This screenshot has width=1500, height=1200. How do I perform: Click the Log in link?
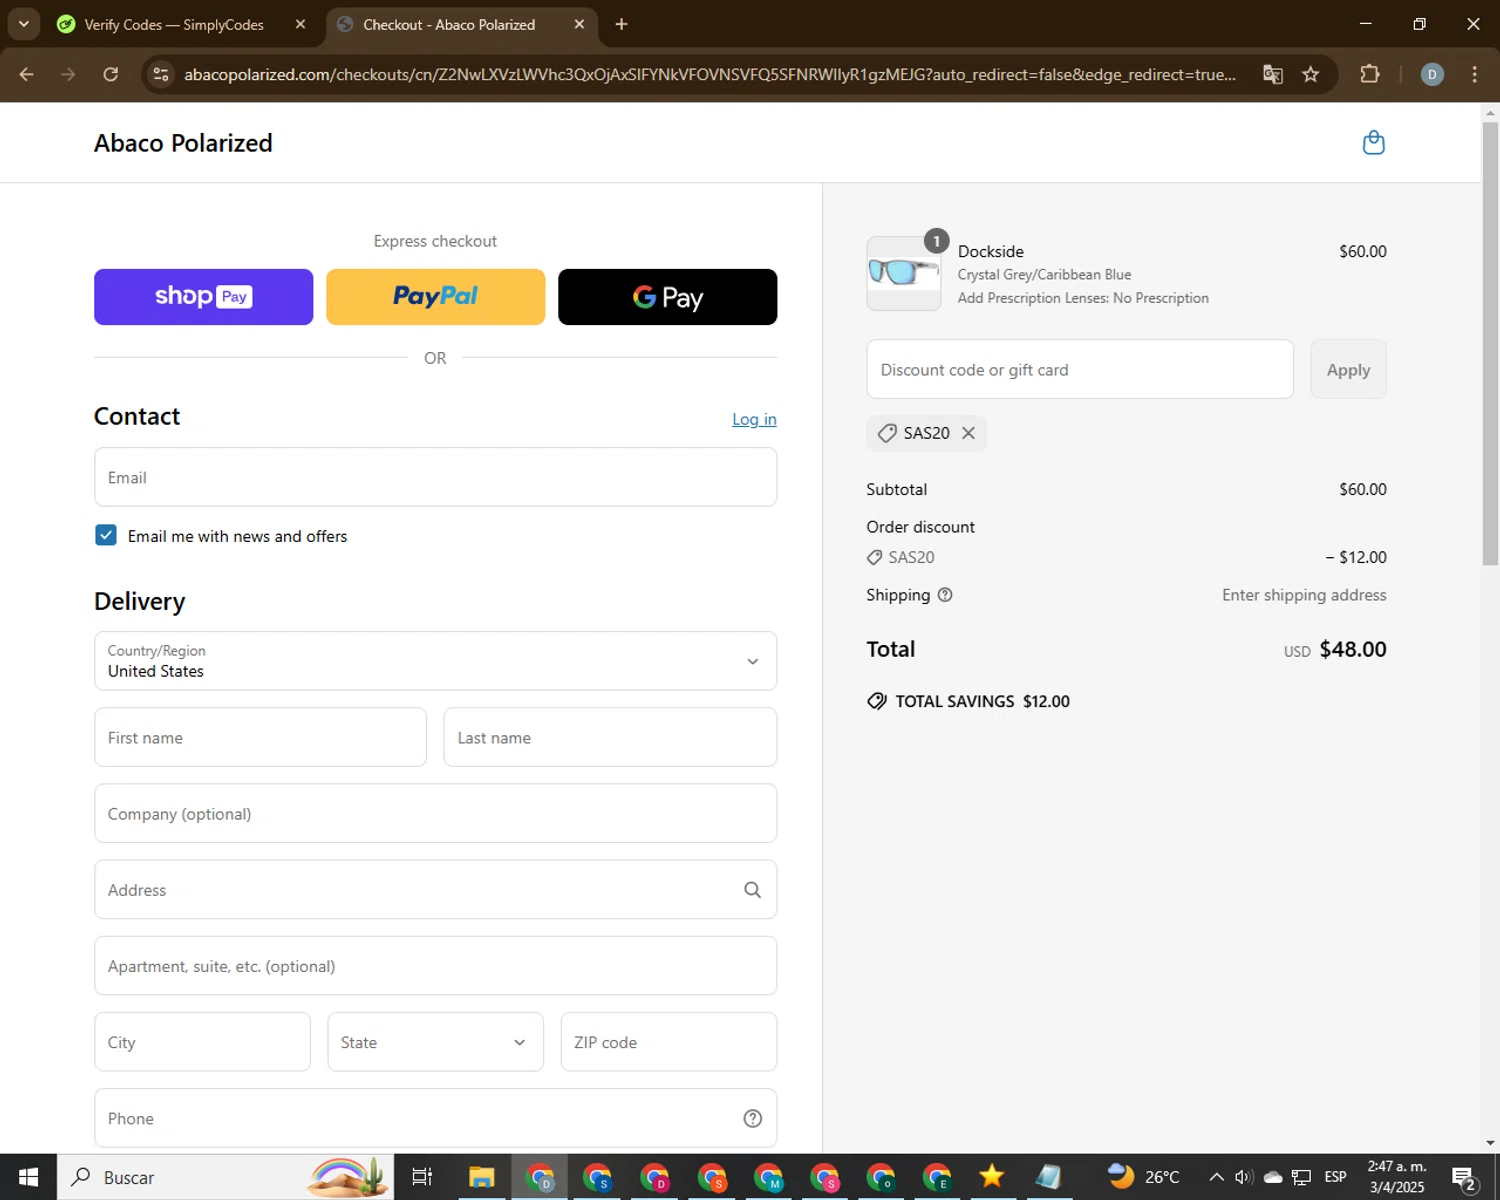click(x=754, y=419)
